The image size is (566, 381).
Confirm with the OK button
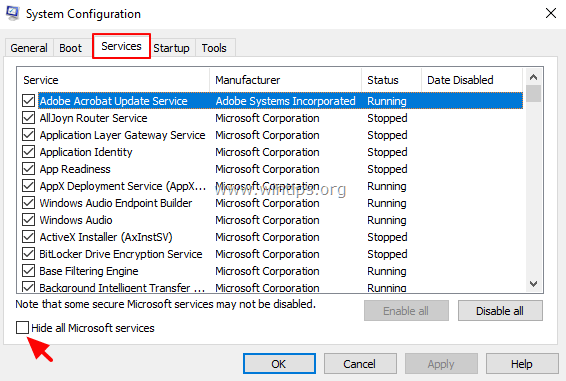click(x=279, y=364)
